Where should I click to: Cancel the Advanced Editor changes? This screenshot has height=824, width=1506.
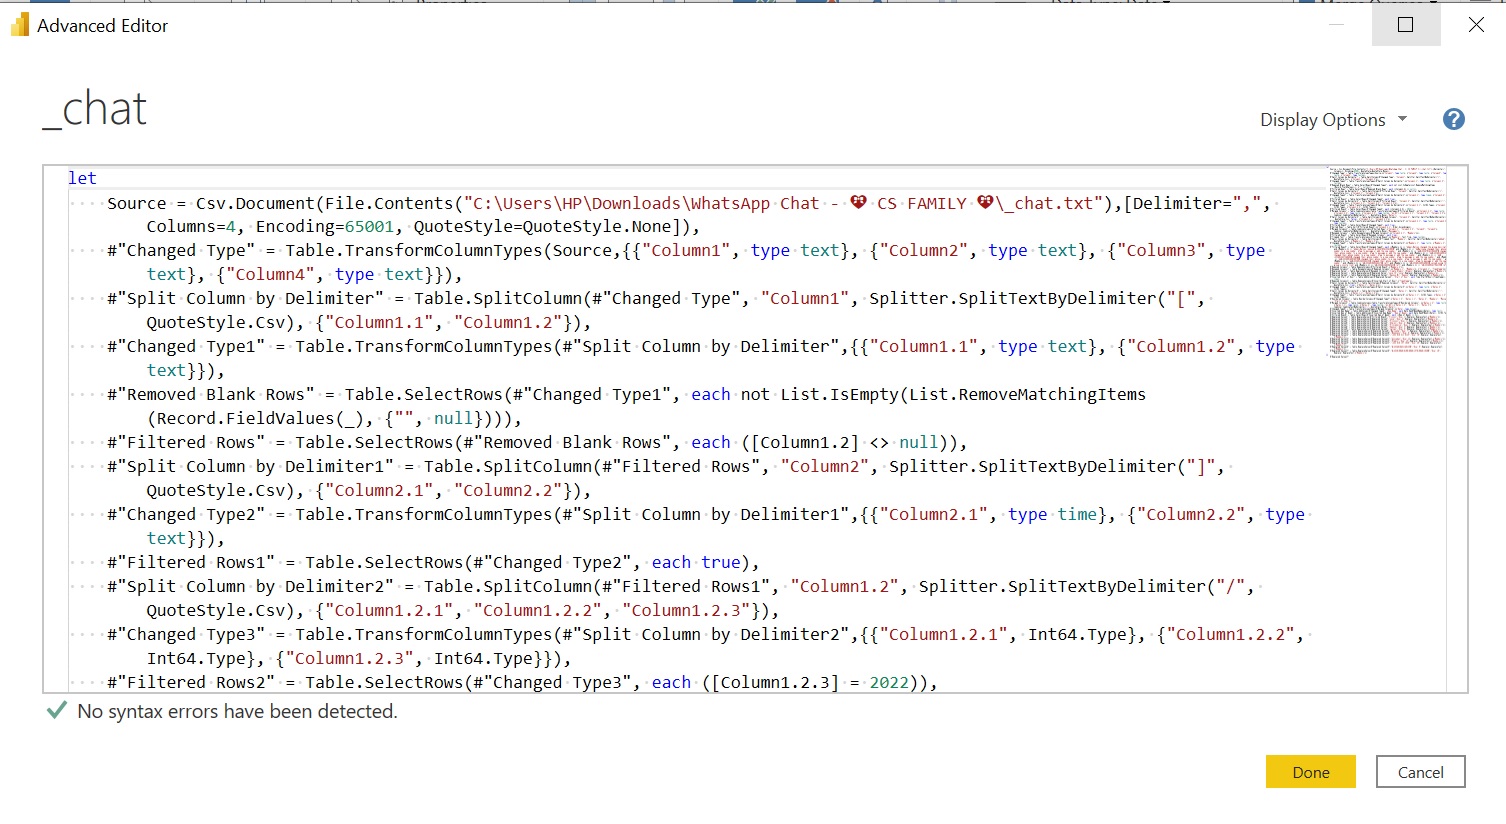pos(1420,772)
